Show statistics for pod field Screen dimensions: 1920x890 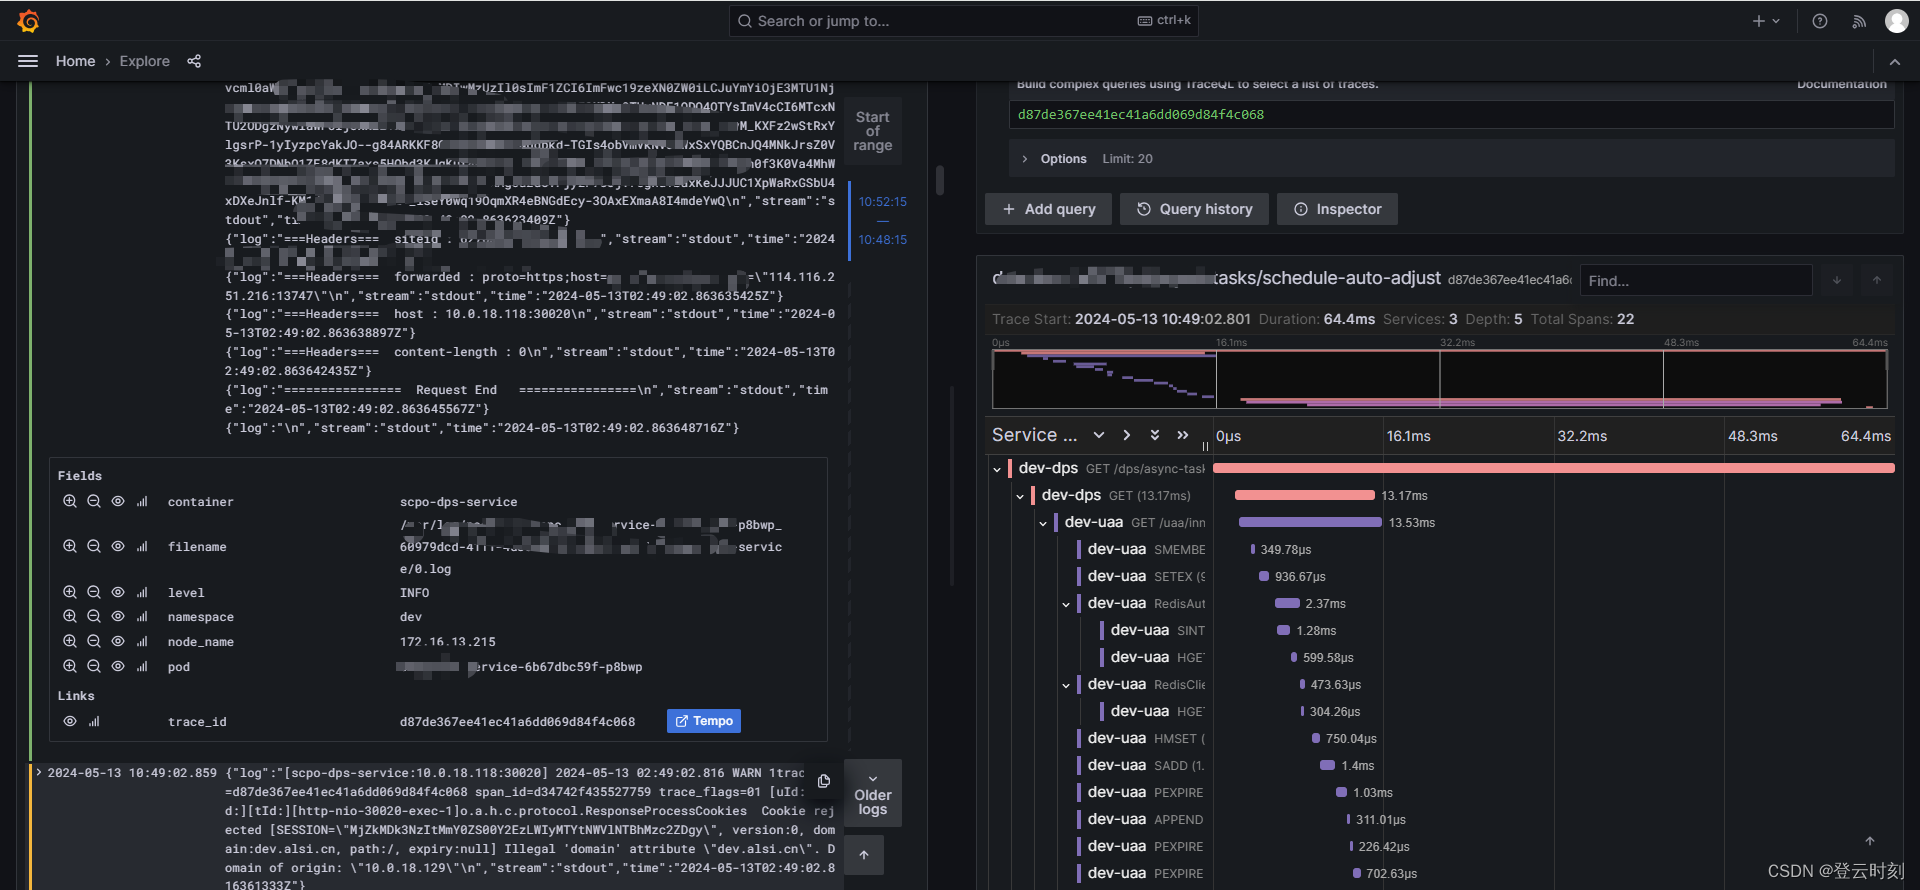pyautogui.click(x=142, y=667)
